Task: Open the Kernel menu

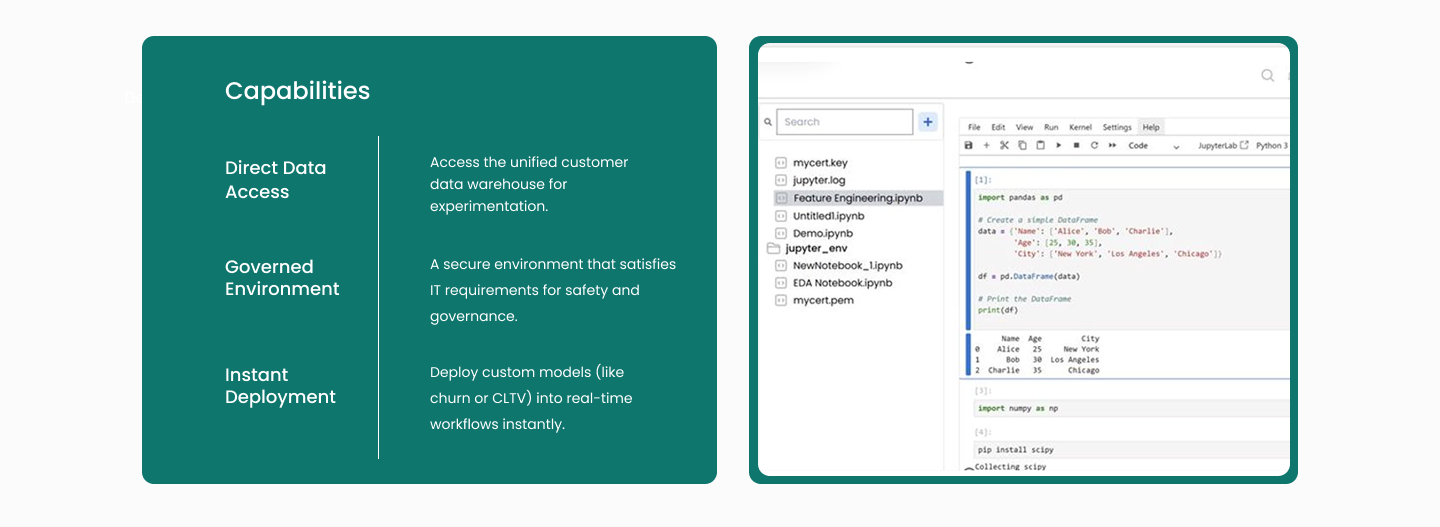Action: pos(1080,128)
